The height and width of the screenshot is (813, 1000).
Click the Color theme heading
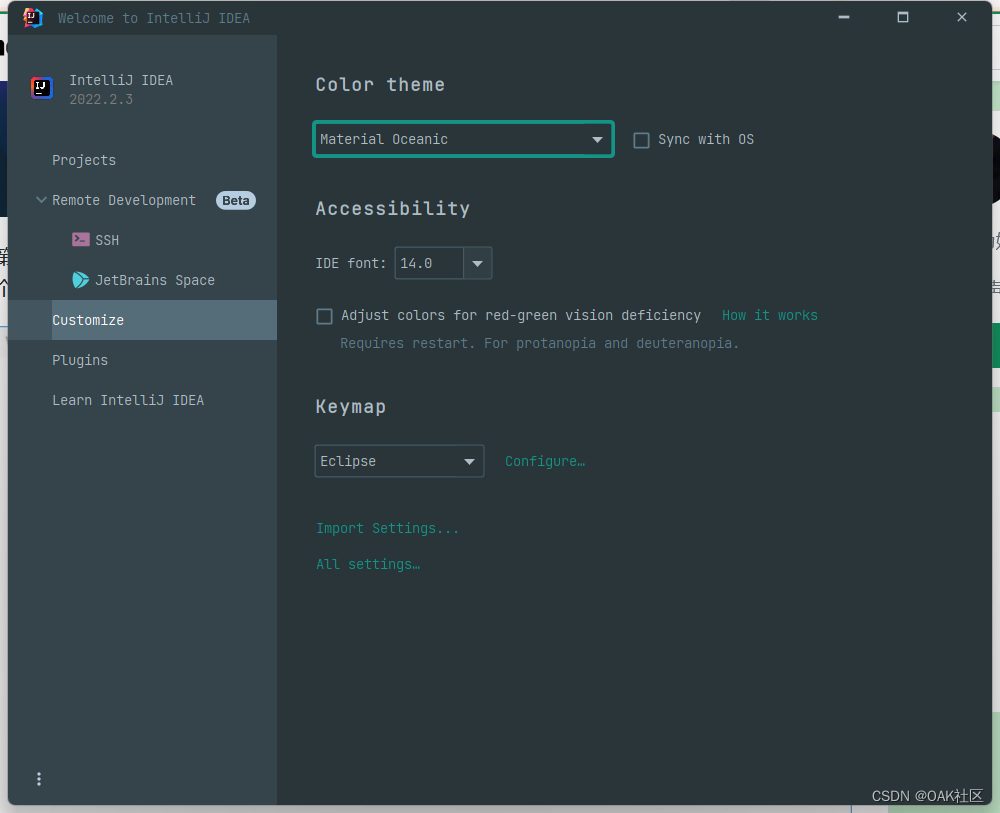point(380,85)
